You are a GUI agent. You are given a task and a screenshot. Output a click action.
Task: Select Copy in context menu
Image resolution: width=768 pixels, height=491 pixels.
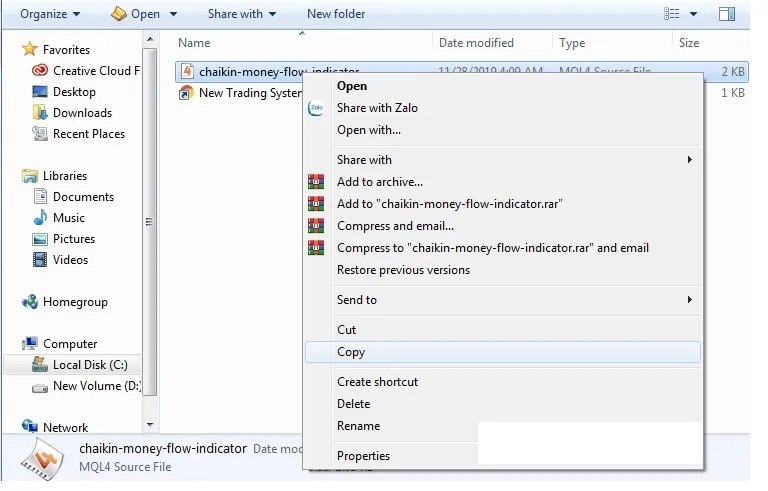[x=504, y=352]
